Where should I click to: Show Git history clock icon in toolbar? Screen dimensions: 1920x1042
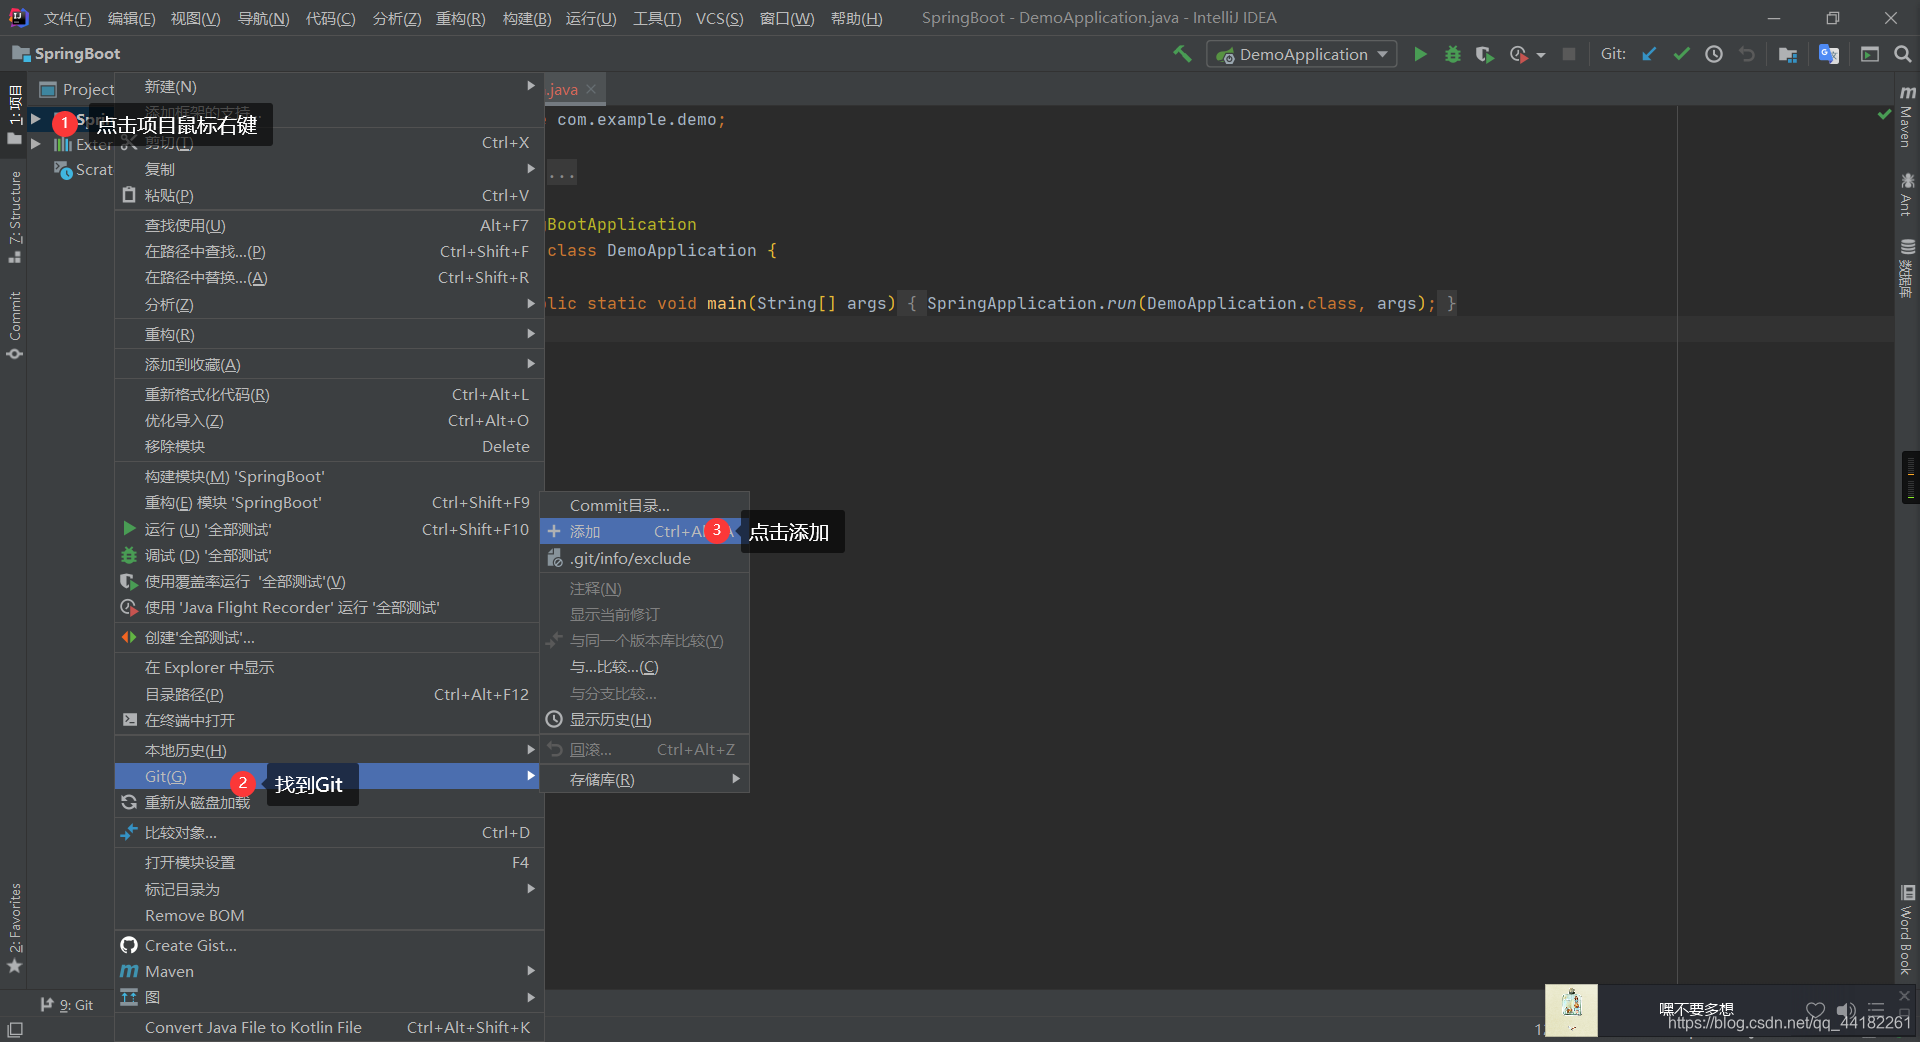[x=1714, y=54]
